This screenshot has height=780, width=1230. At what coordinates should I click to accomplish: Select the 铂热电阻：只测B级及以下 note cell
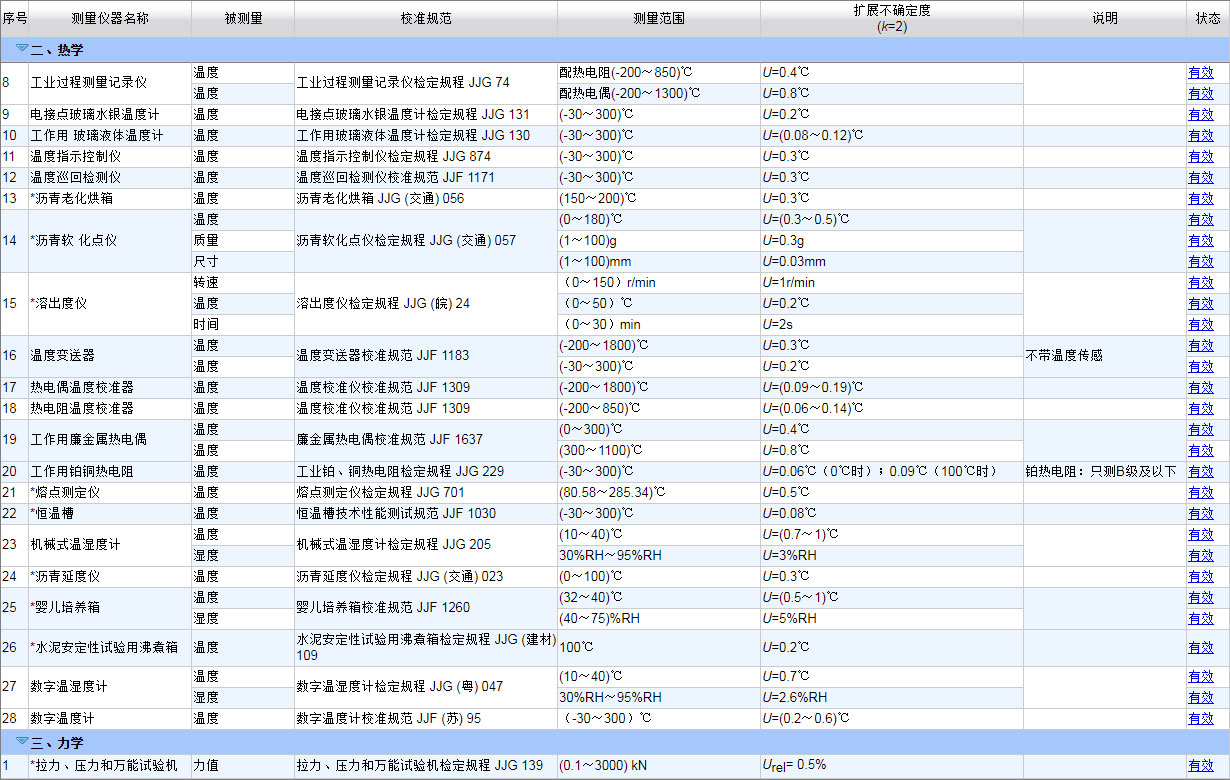point(1105,471)
